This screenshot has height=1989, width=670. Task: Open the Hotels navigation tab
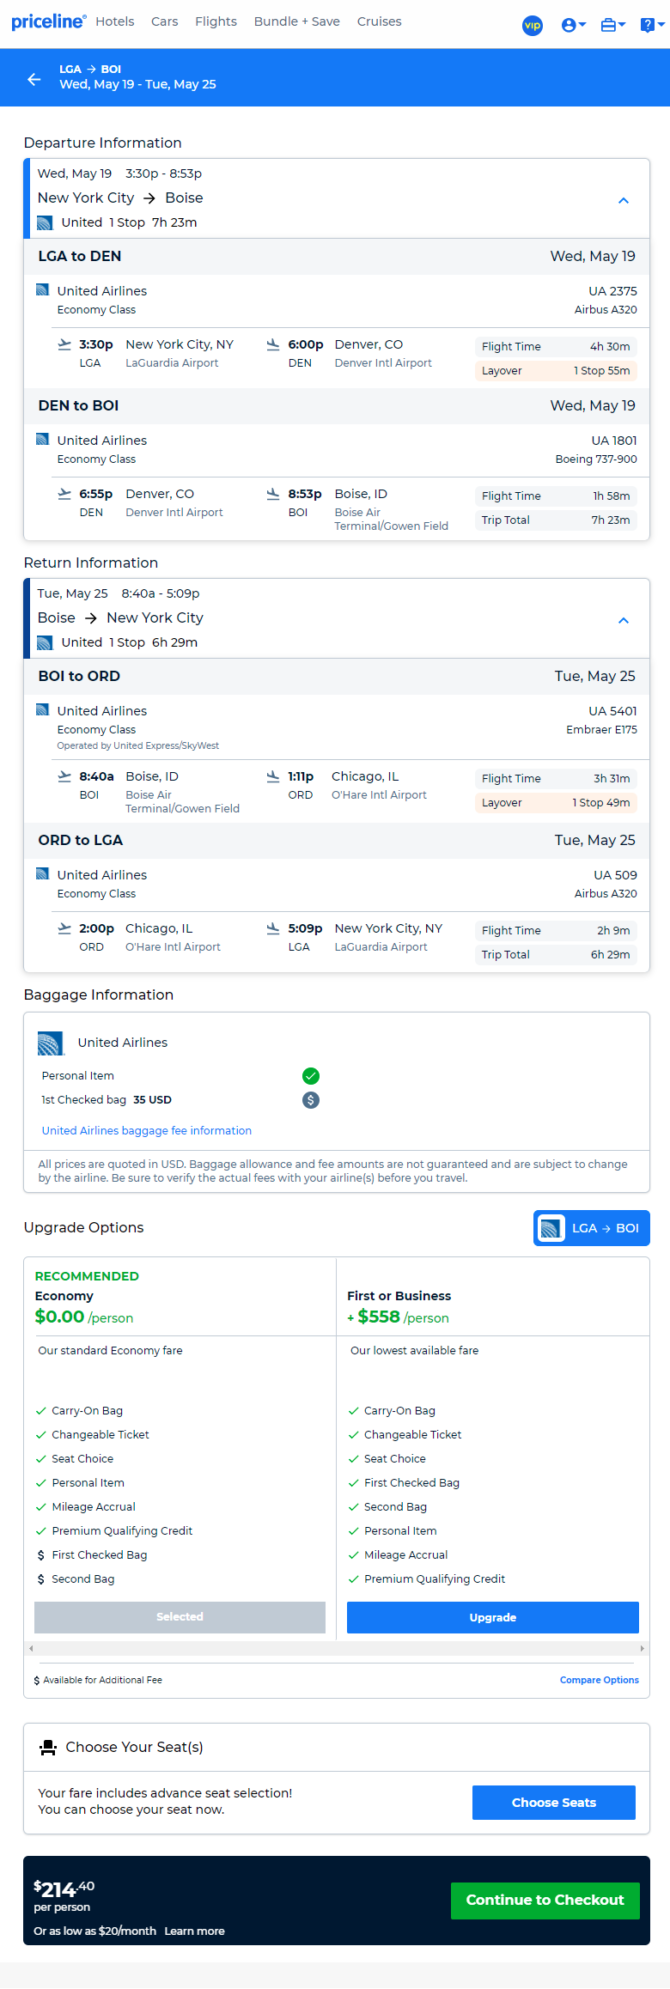115,21
